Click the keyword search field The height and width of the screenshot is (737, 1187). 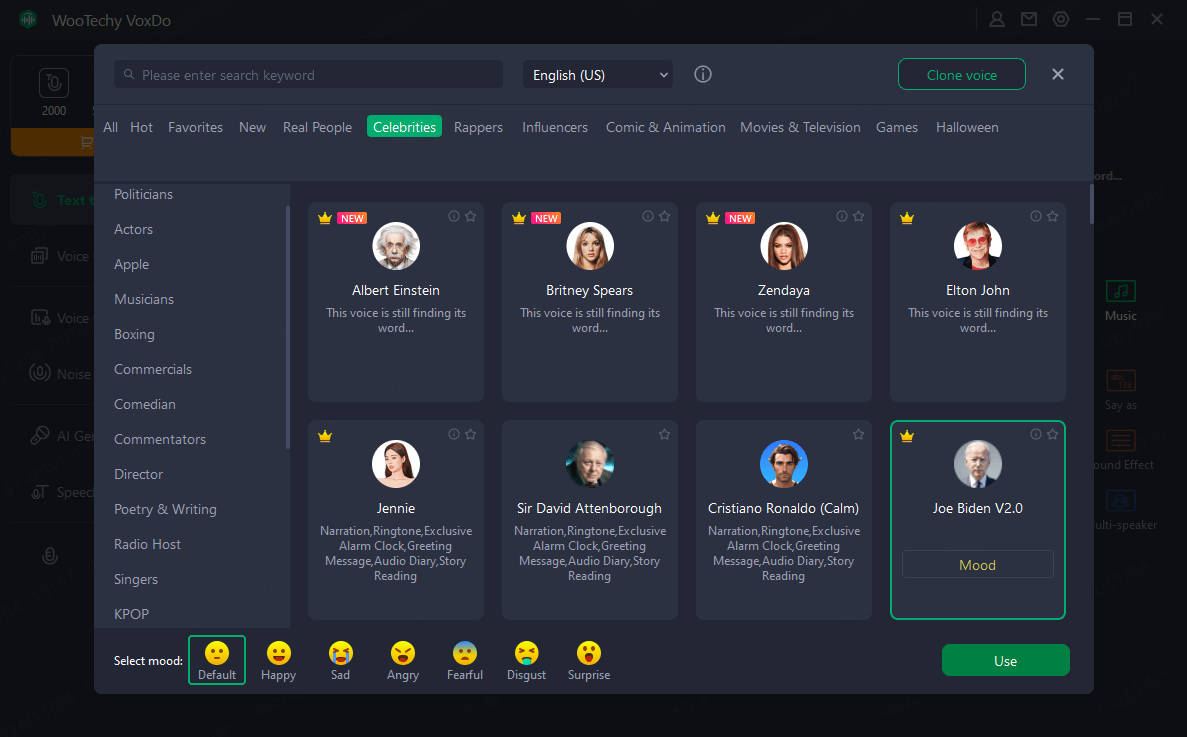click(308, 74)
